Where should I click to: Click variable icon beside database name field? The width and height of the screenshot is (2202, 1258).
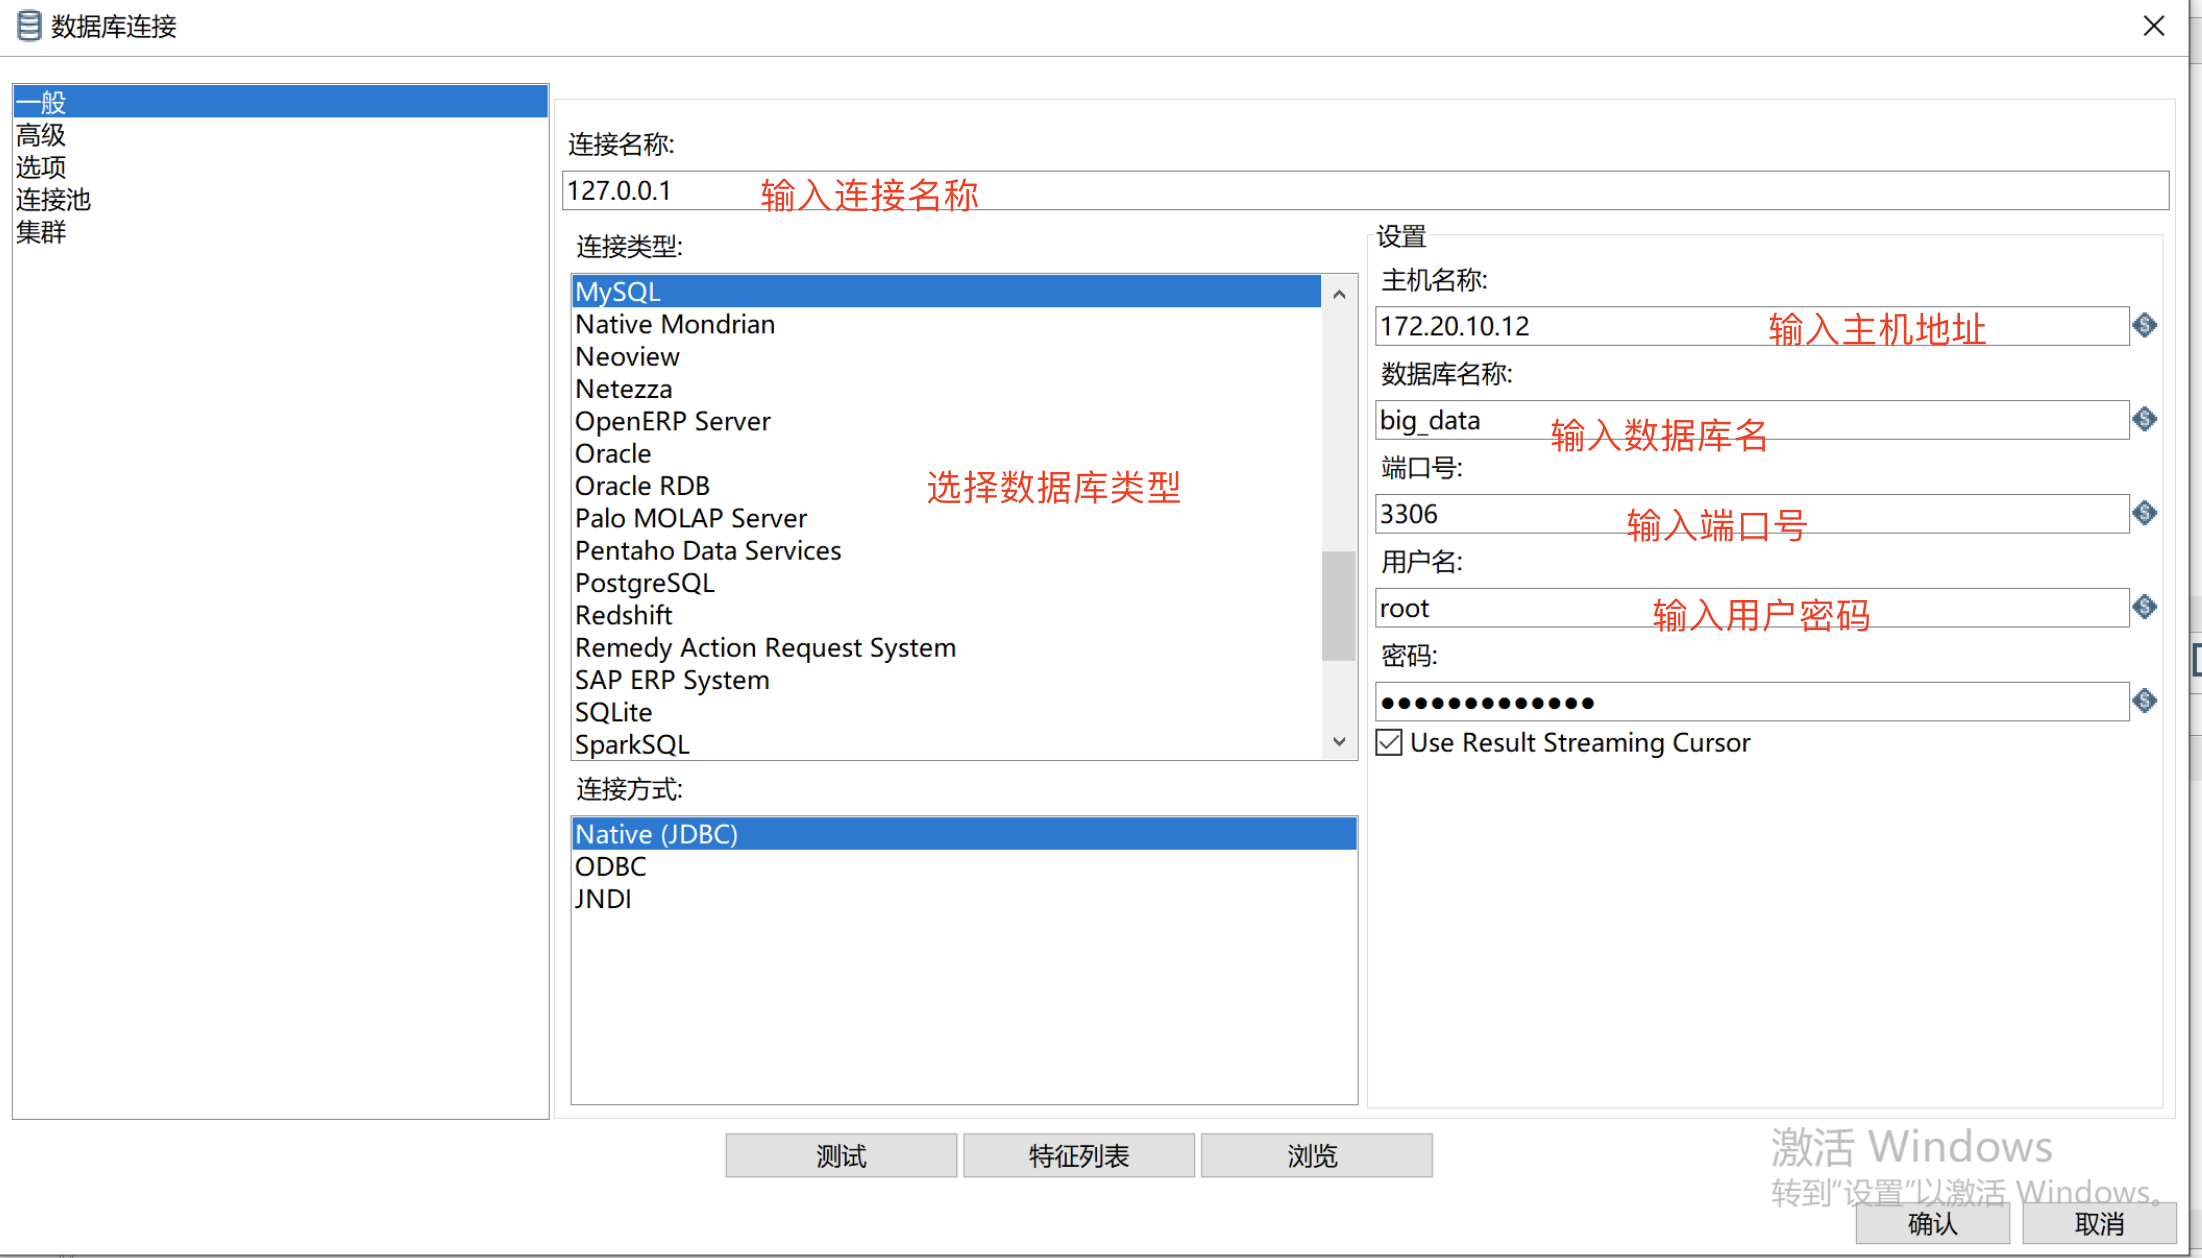(2144, 419)
